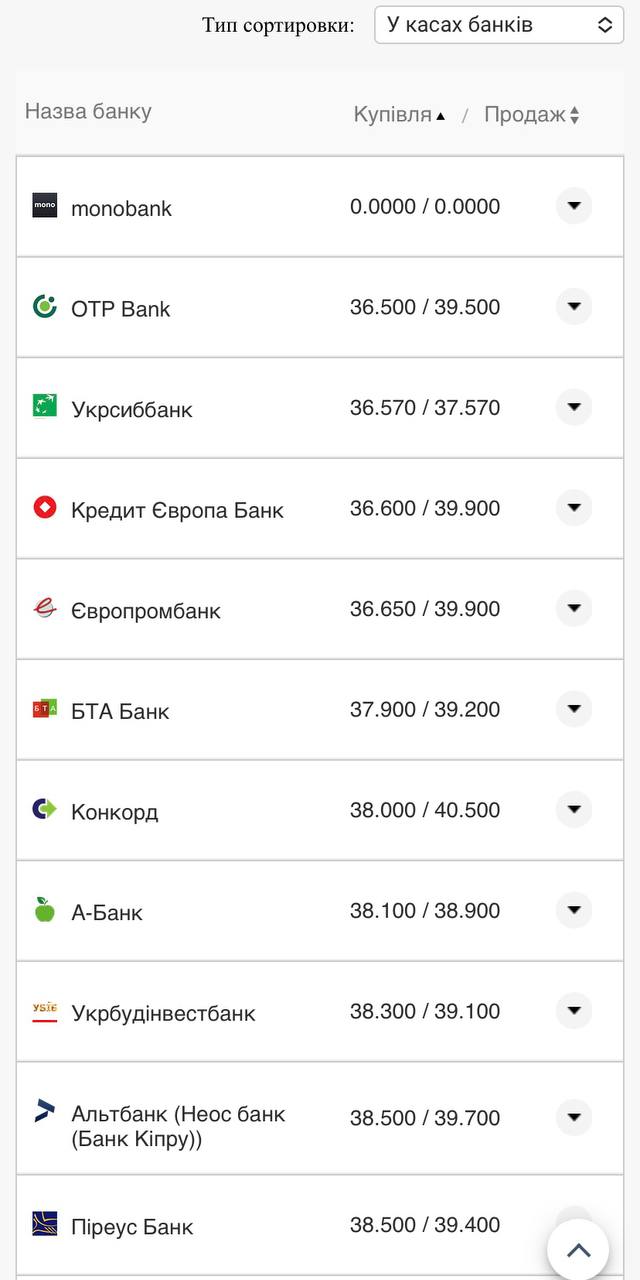The height and width of the screenshot is (1280, 640).
Task: Click the Піреус Банк navy logo
Action: [45, 1226]
